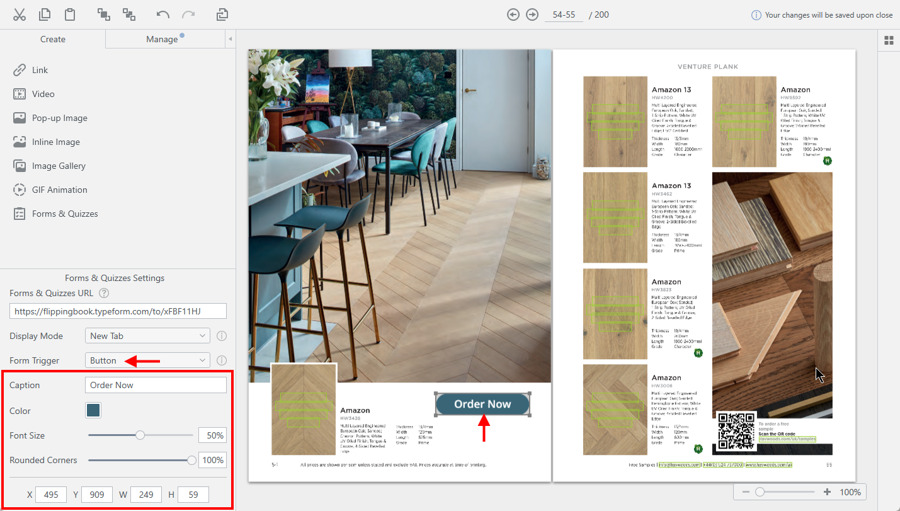The image size is (900, 511).
Task: Edit the W width field
Action: tap(146, 494)
